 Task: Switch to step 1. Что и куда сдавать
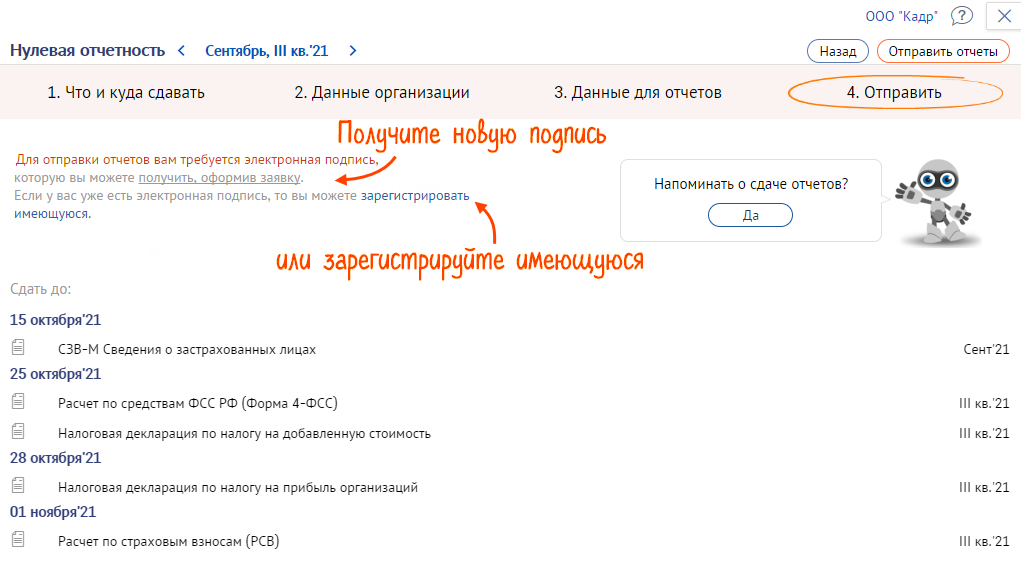(x=126, y=93)
